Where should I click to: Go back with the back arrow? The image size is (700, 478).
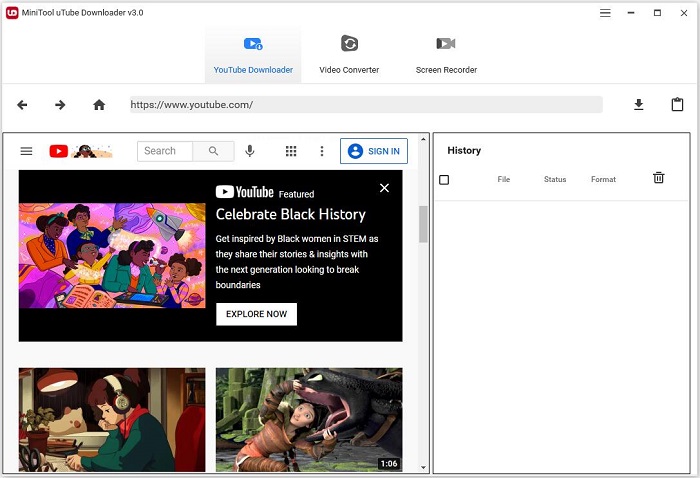pos(22,105)
